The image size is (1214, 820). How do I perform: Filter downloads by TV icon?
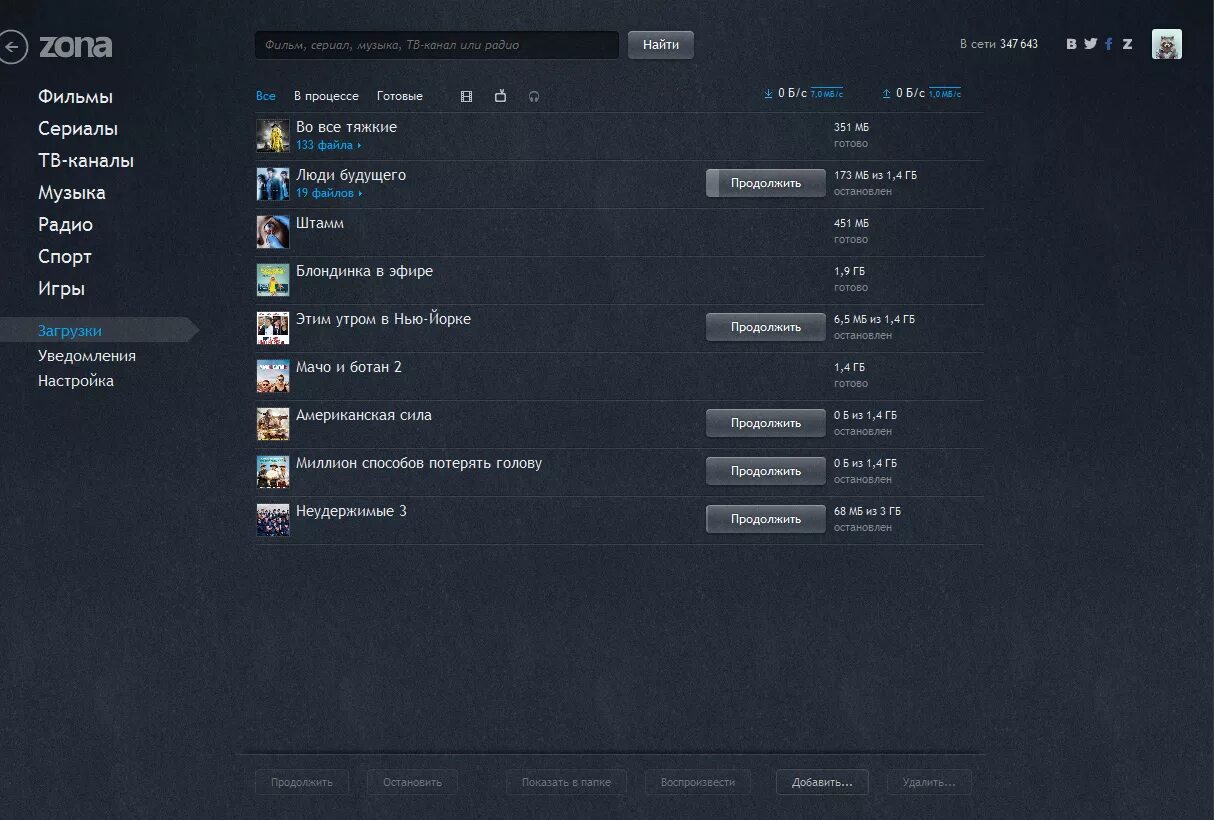(x=501, y=96)
